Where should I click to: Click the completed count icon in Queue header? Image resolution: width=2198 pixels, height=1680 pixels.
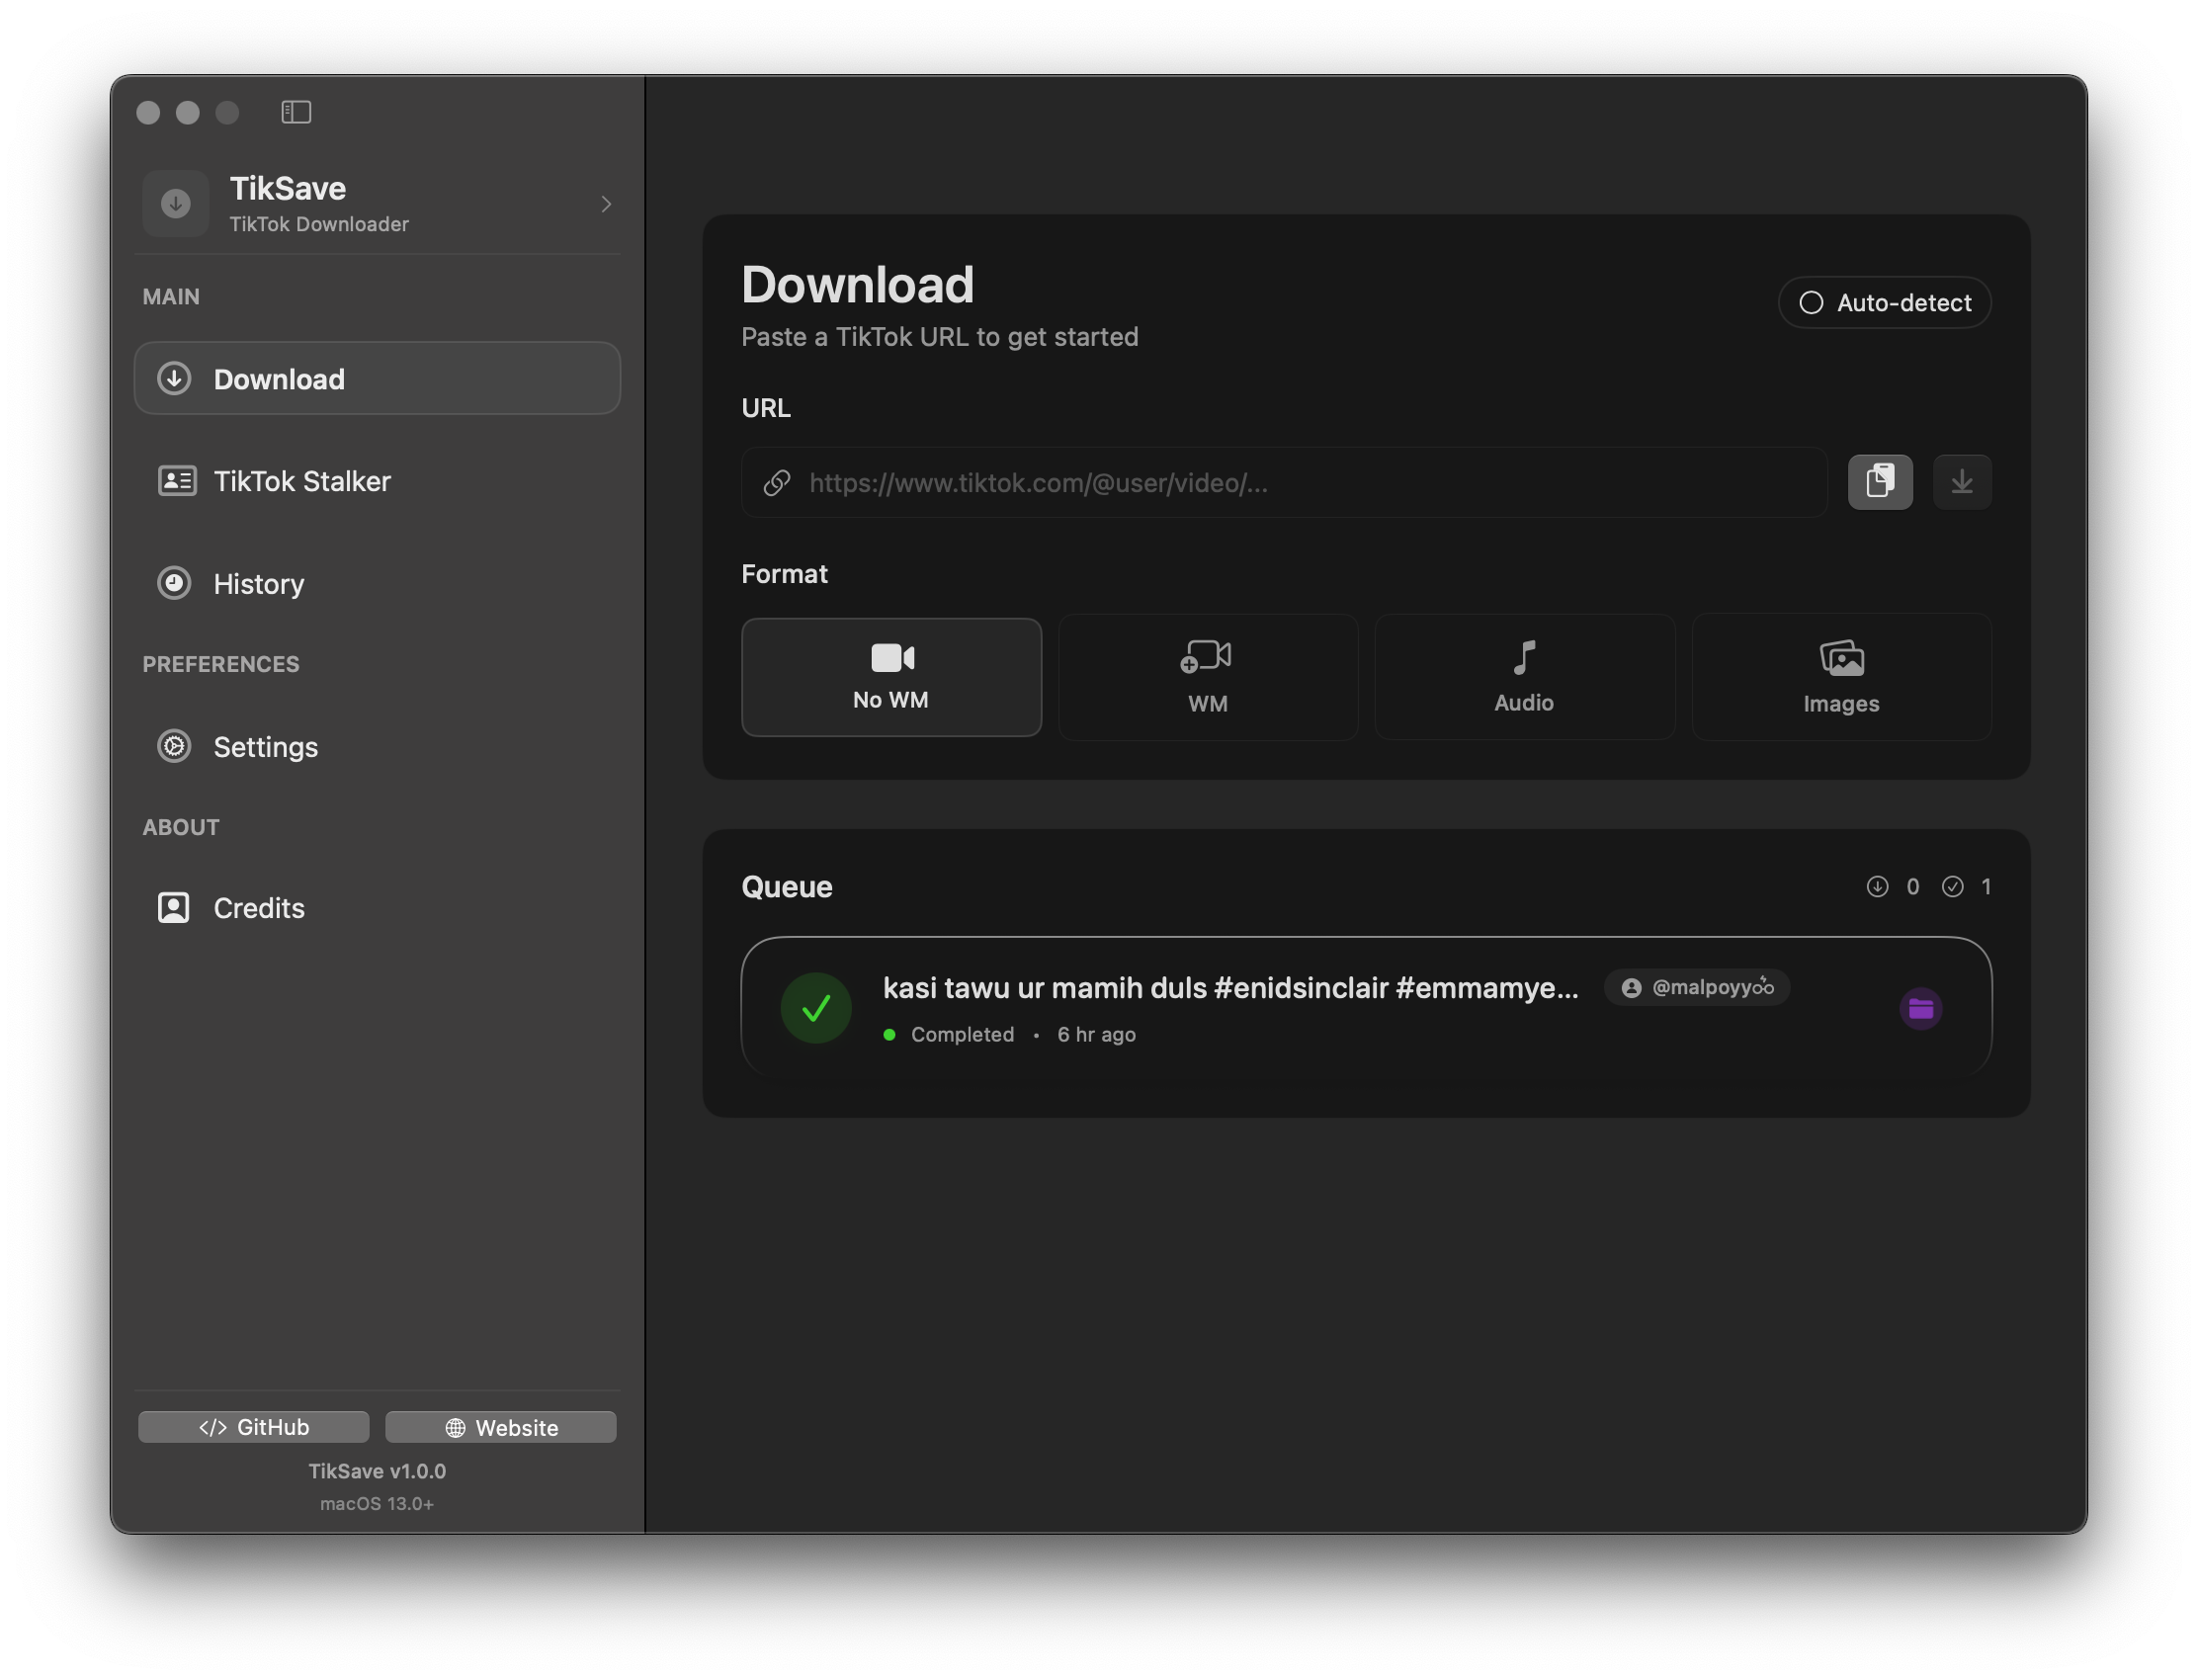[1952, 887]
